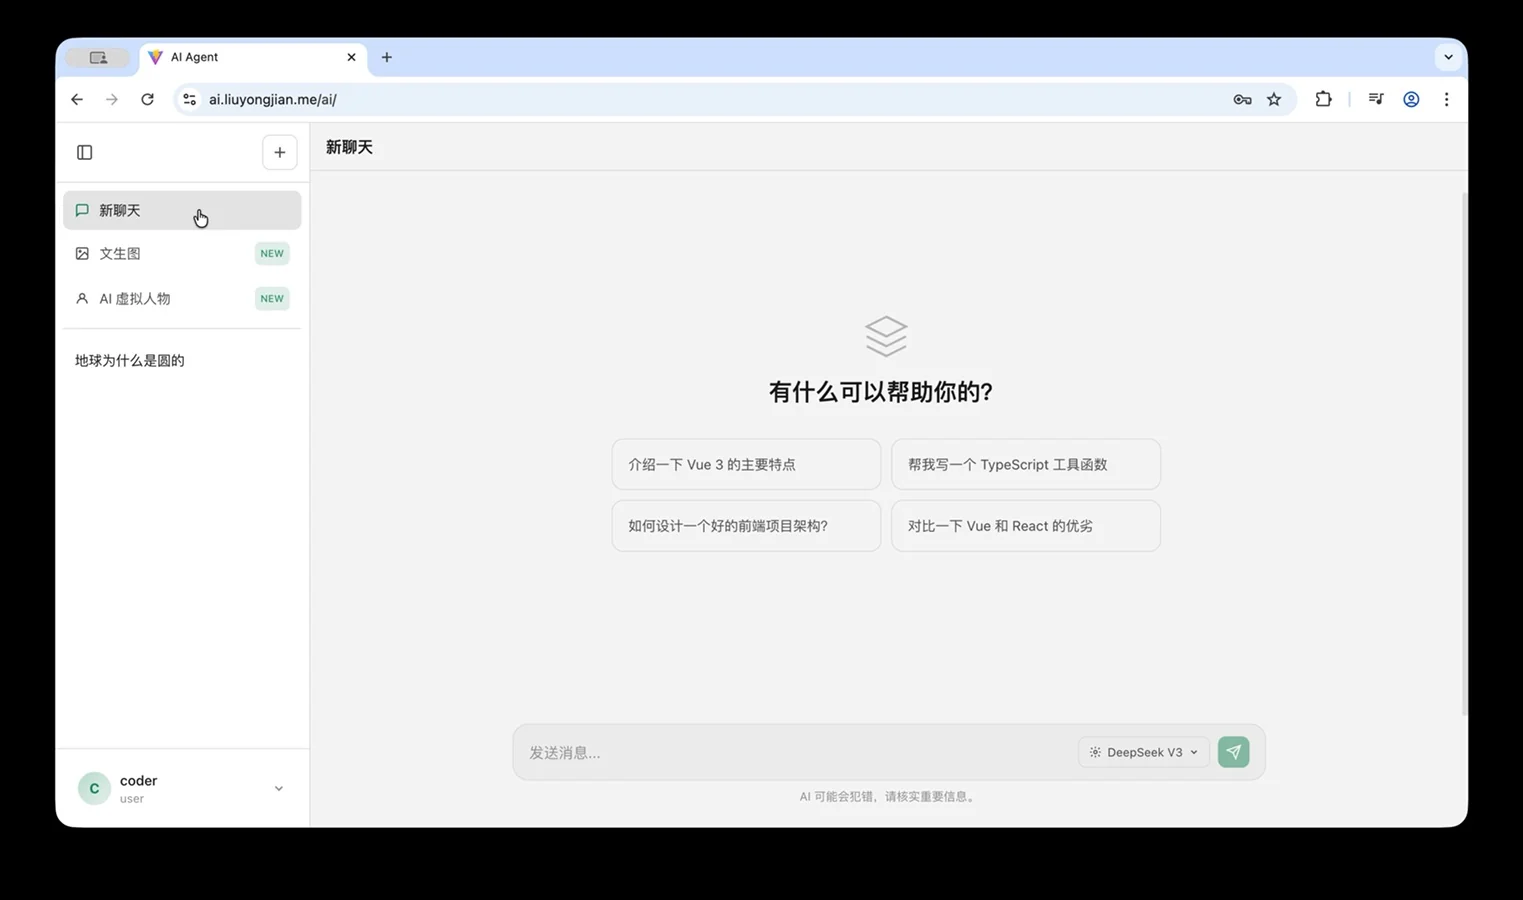The height and width of the screenshot is (900, 1523).
Task: Open the AI 虚拟人物 sidebar item
Action: tap(182, 298)
